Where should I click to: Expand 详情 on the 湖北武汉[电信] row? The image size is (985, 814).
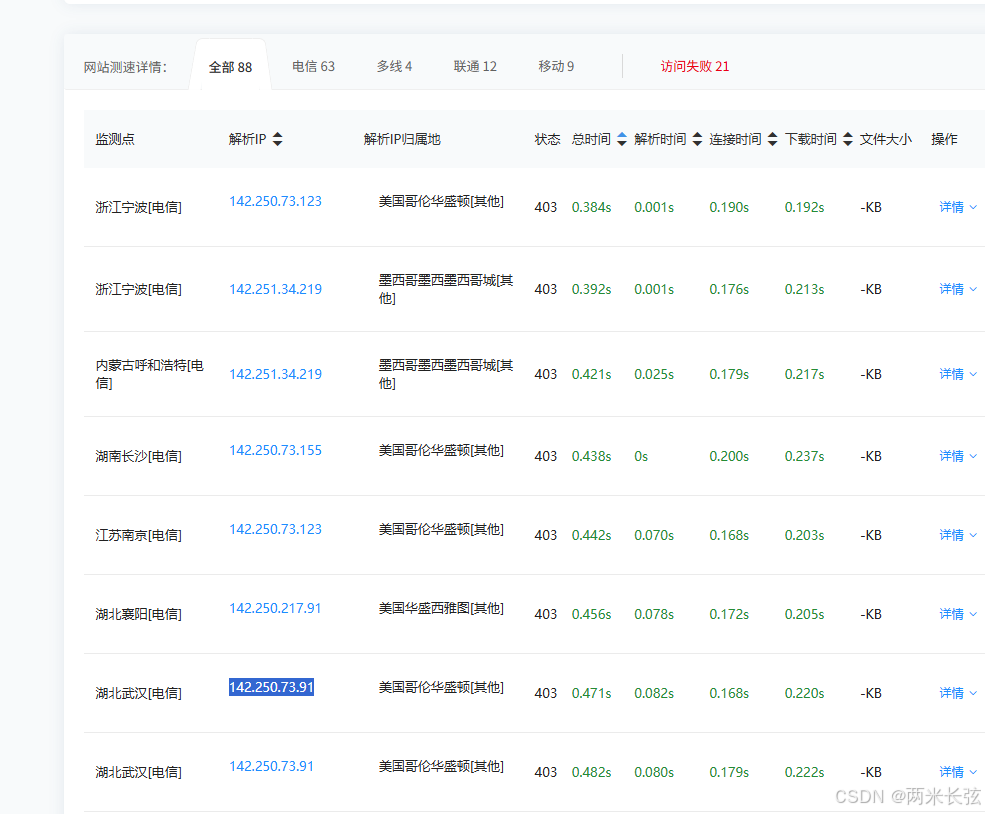(951, 692)
